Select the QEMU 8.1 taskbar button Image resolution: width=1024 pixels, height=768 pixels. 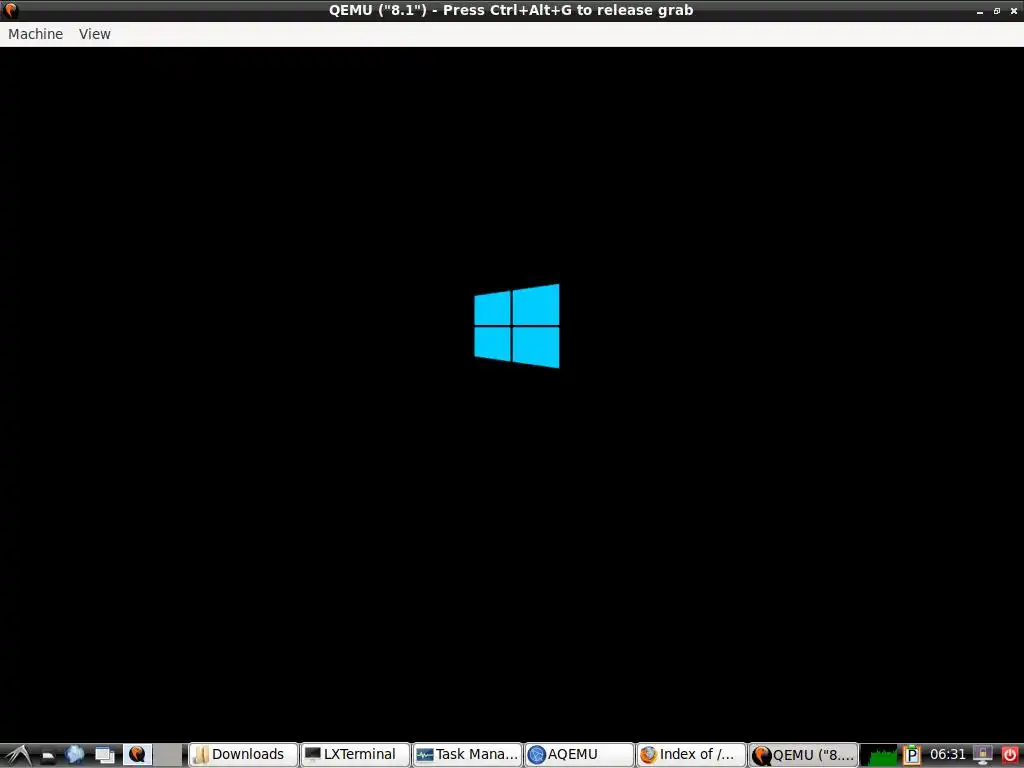pyautogui.click(x=803, y=754)
